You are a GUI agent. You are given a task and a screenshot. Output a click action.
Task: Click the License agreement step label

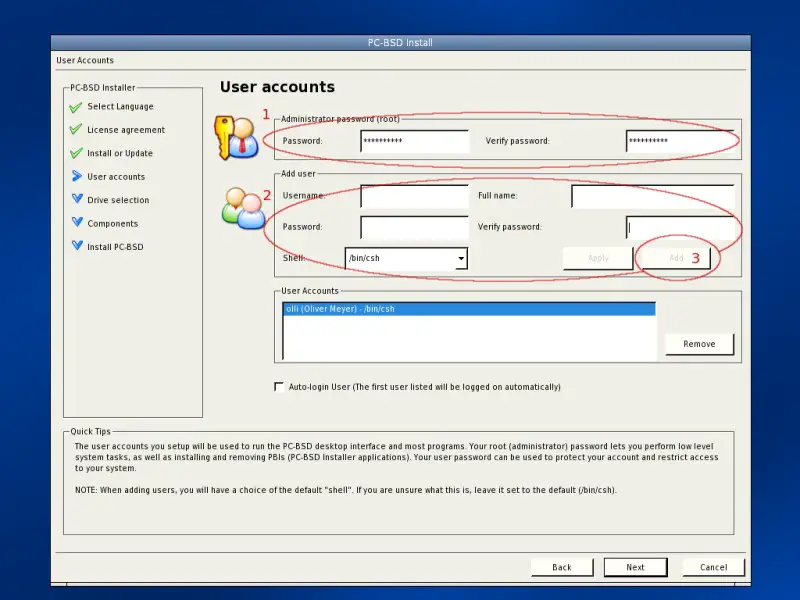pos(126,130)
